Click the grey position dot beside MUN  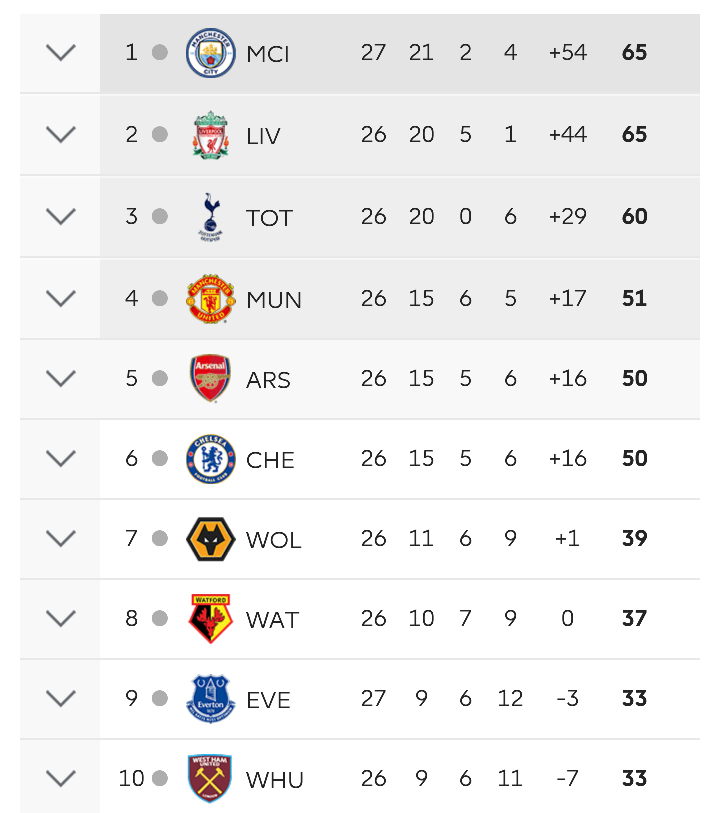pos(160,298)
